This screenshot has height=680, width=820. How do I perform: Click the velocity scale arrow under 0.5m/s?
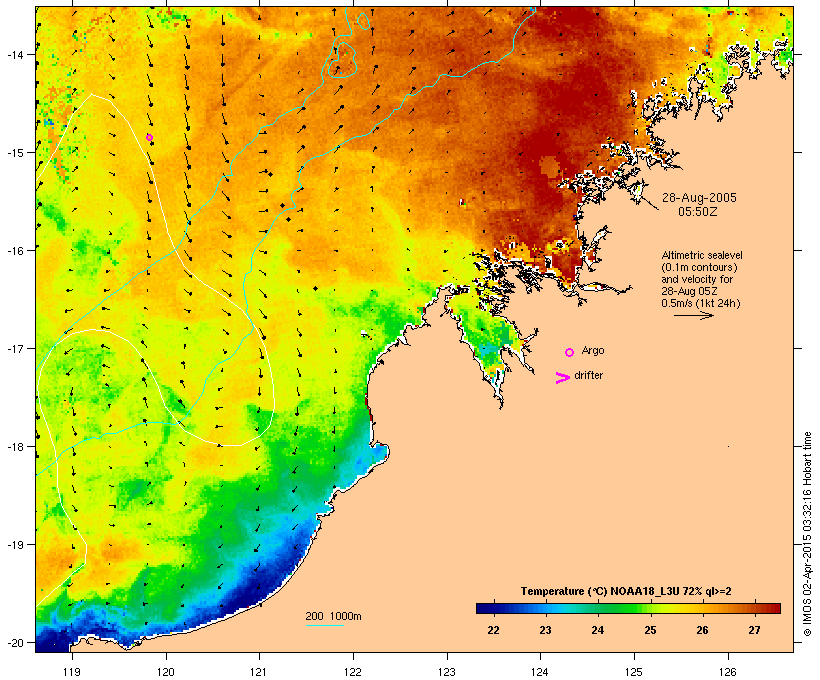coord(693,315)
